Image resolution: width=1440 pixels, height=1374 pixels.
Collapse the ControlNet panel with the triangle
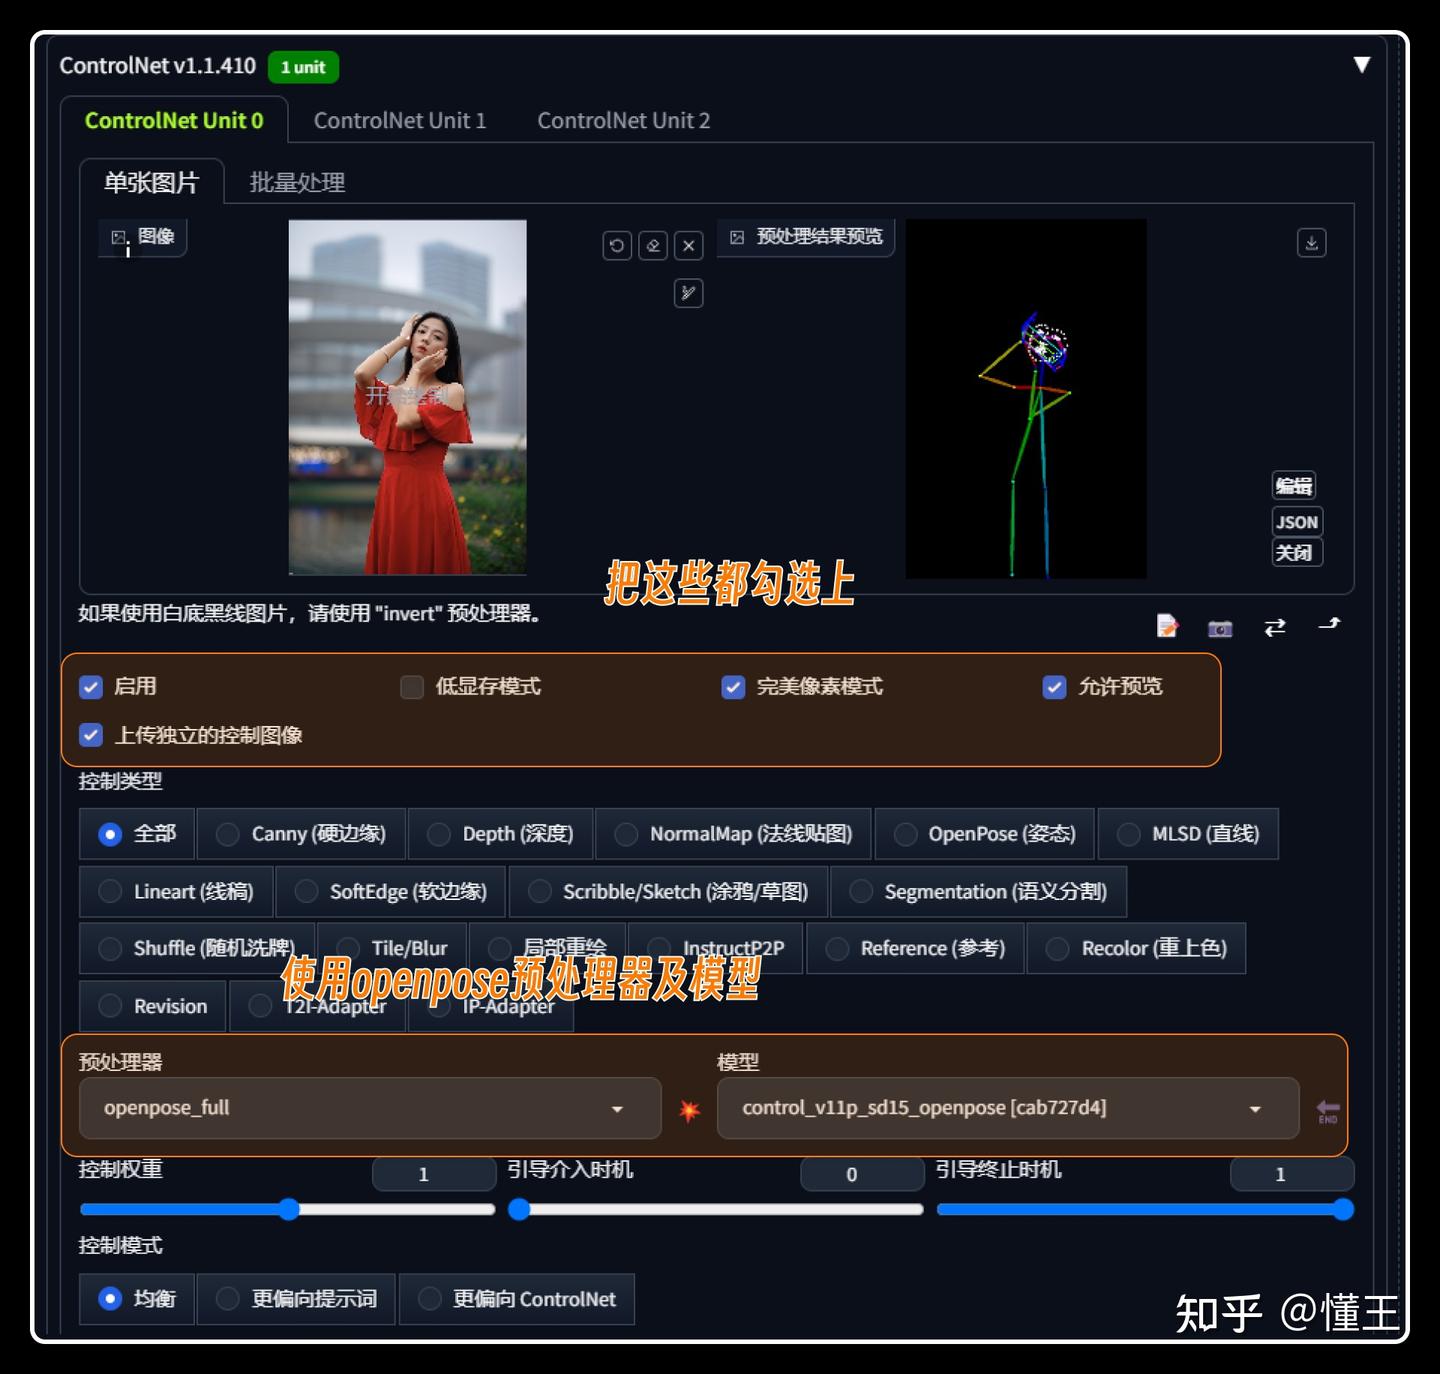click(1362, 63)
